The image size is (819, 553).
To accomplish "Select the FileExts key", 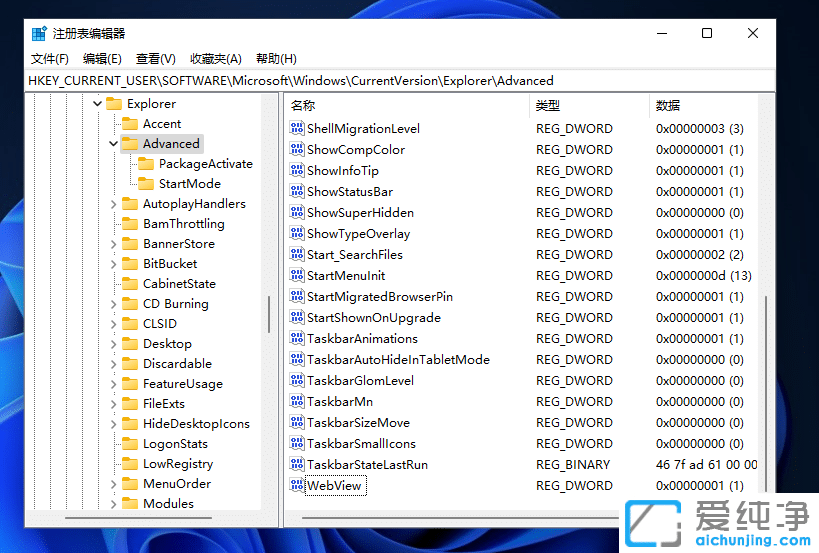I will (163, 404).
